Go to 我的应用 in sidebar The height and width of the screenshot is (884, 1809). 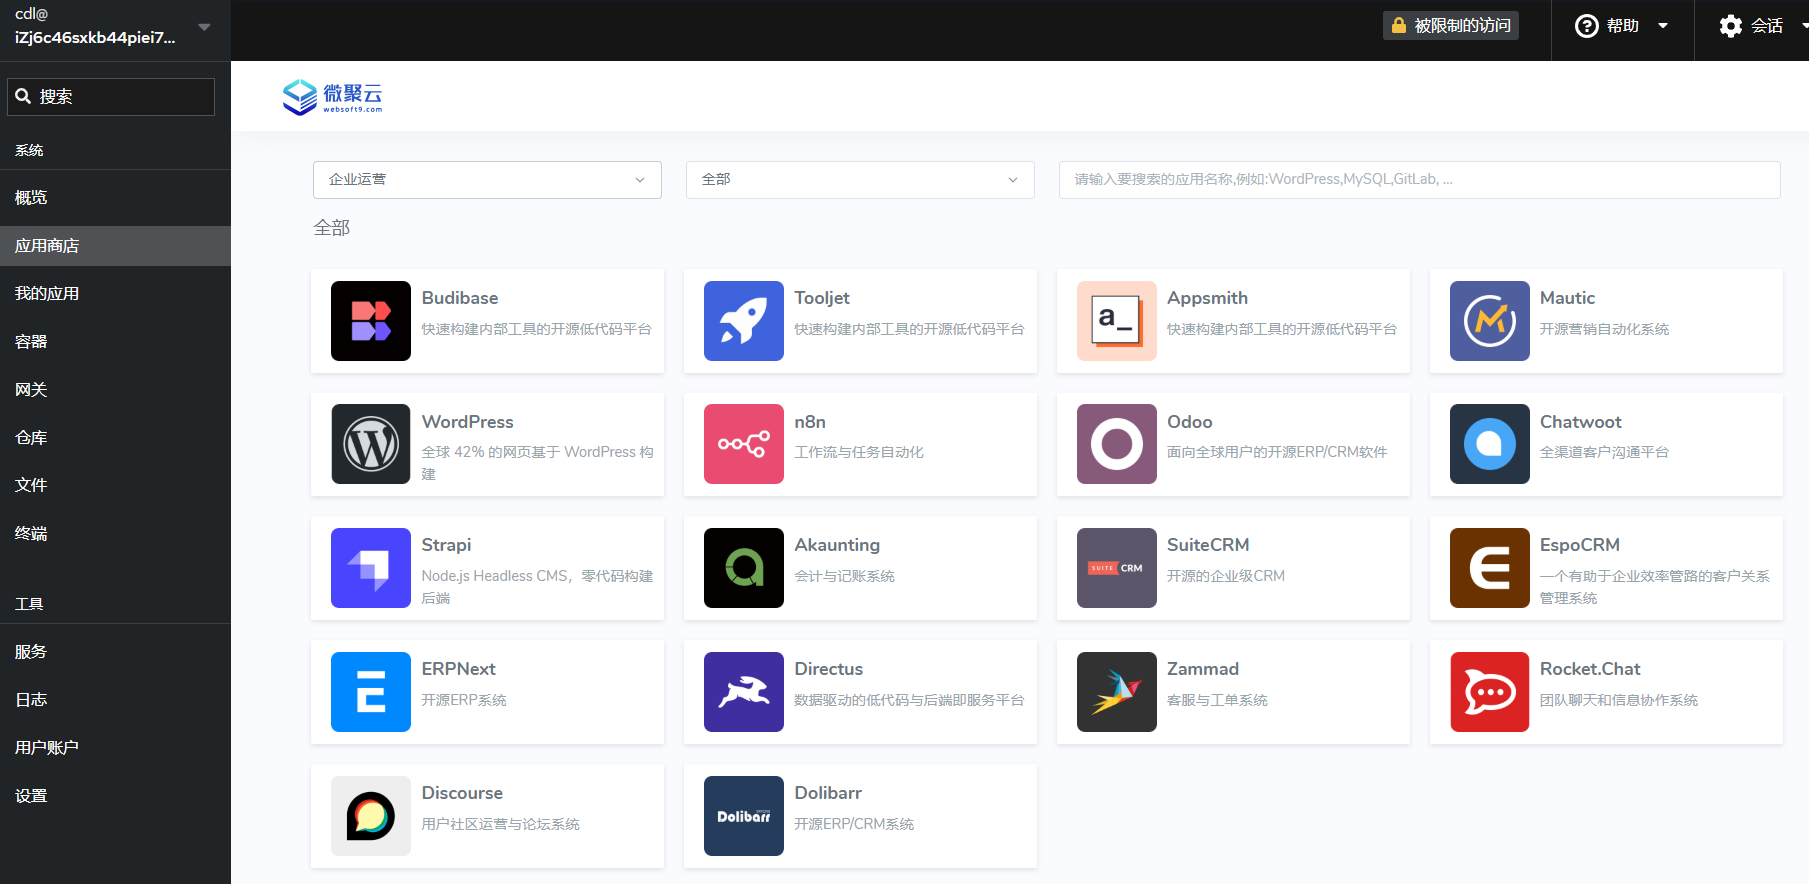(115, 294)
